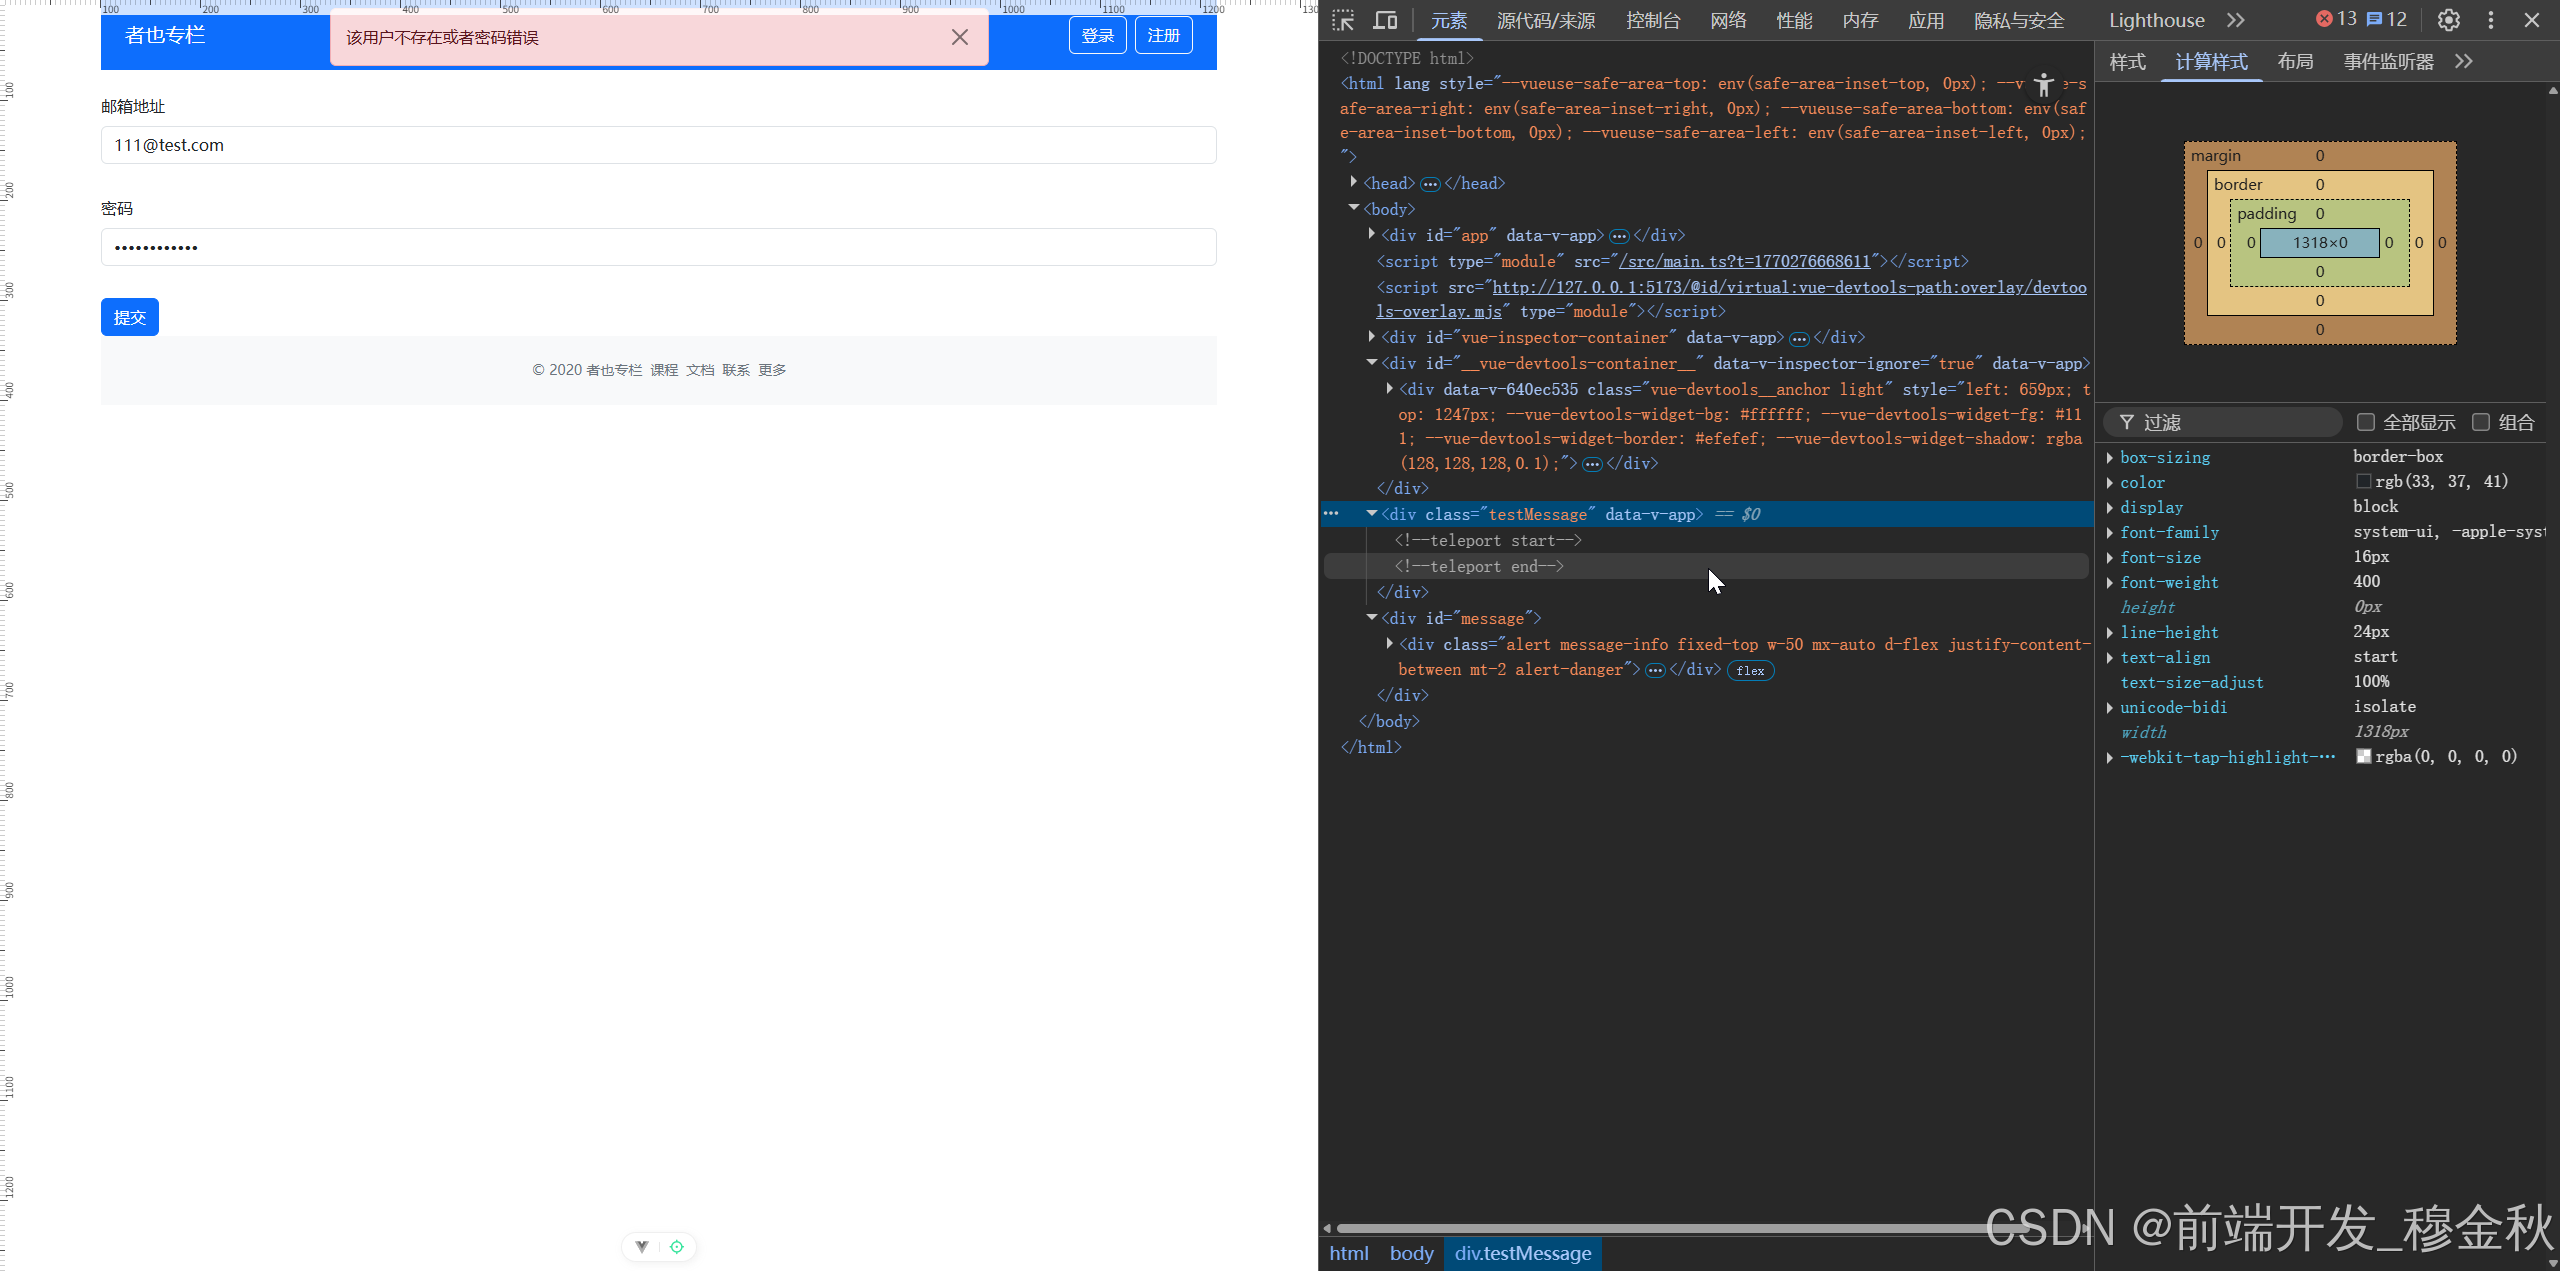Toggle the device toolbar icon
This screenshot has width=2560, height=1271.
pos(1385,20)
